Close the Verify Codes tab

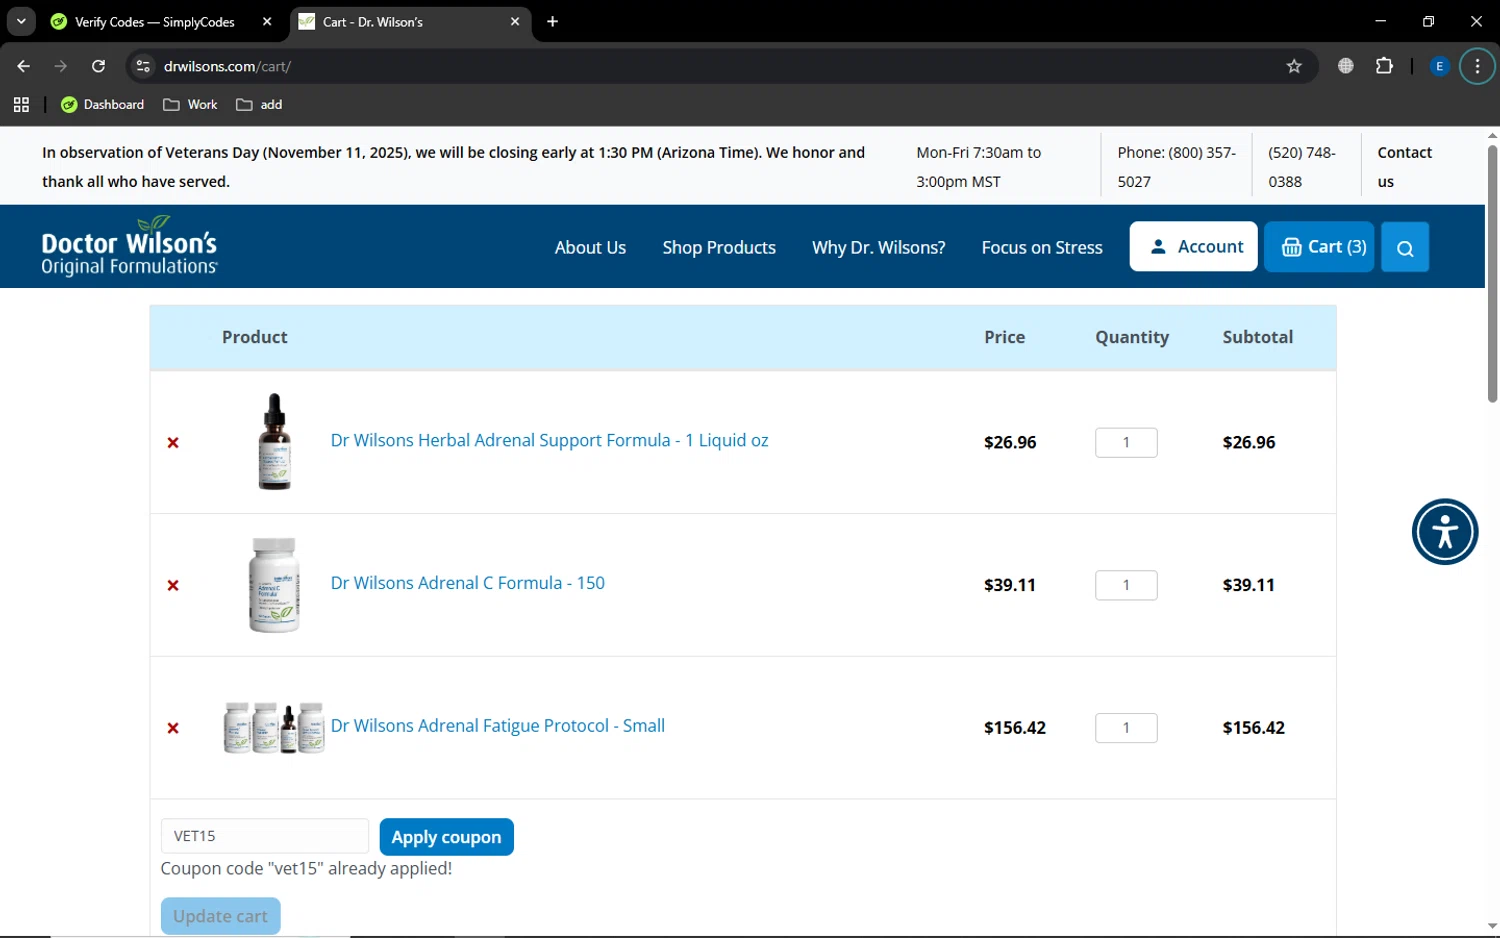point(267,21)
